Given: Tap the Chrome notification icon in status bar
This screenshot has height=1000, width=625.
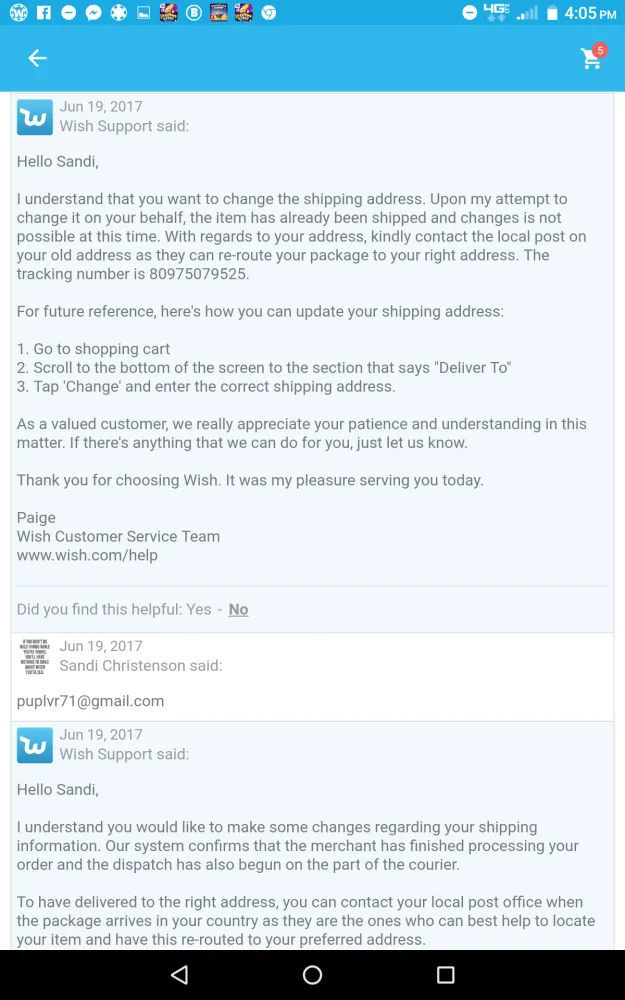Looking at the screenshot, I should 268,13.
